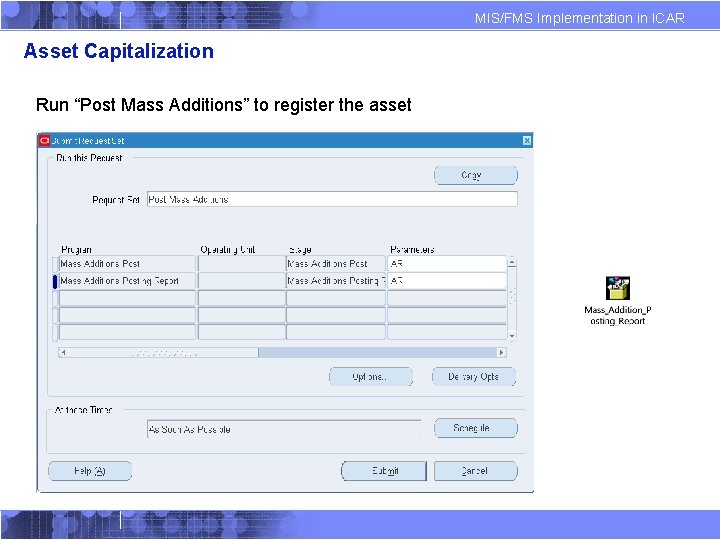Select the row indicator of Mass Additions Post
Screen dimensions: 720x540
point(55,264)
